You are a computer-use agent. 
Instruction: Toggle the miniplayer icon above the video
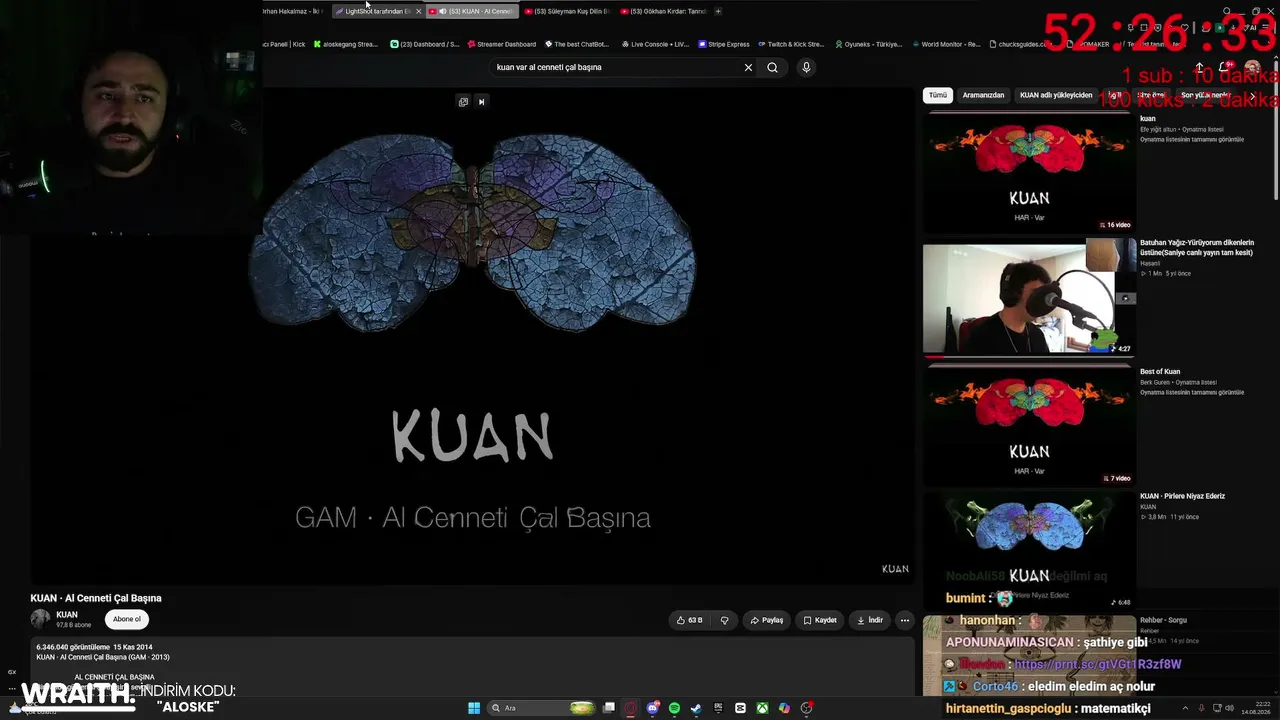[463, 101]
